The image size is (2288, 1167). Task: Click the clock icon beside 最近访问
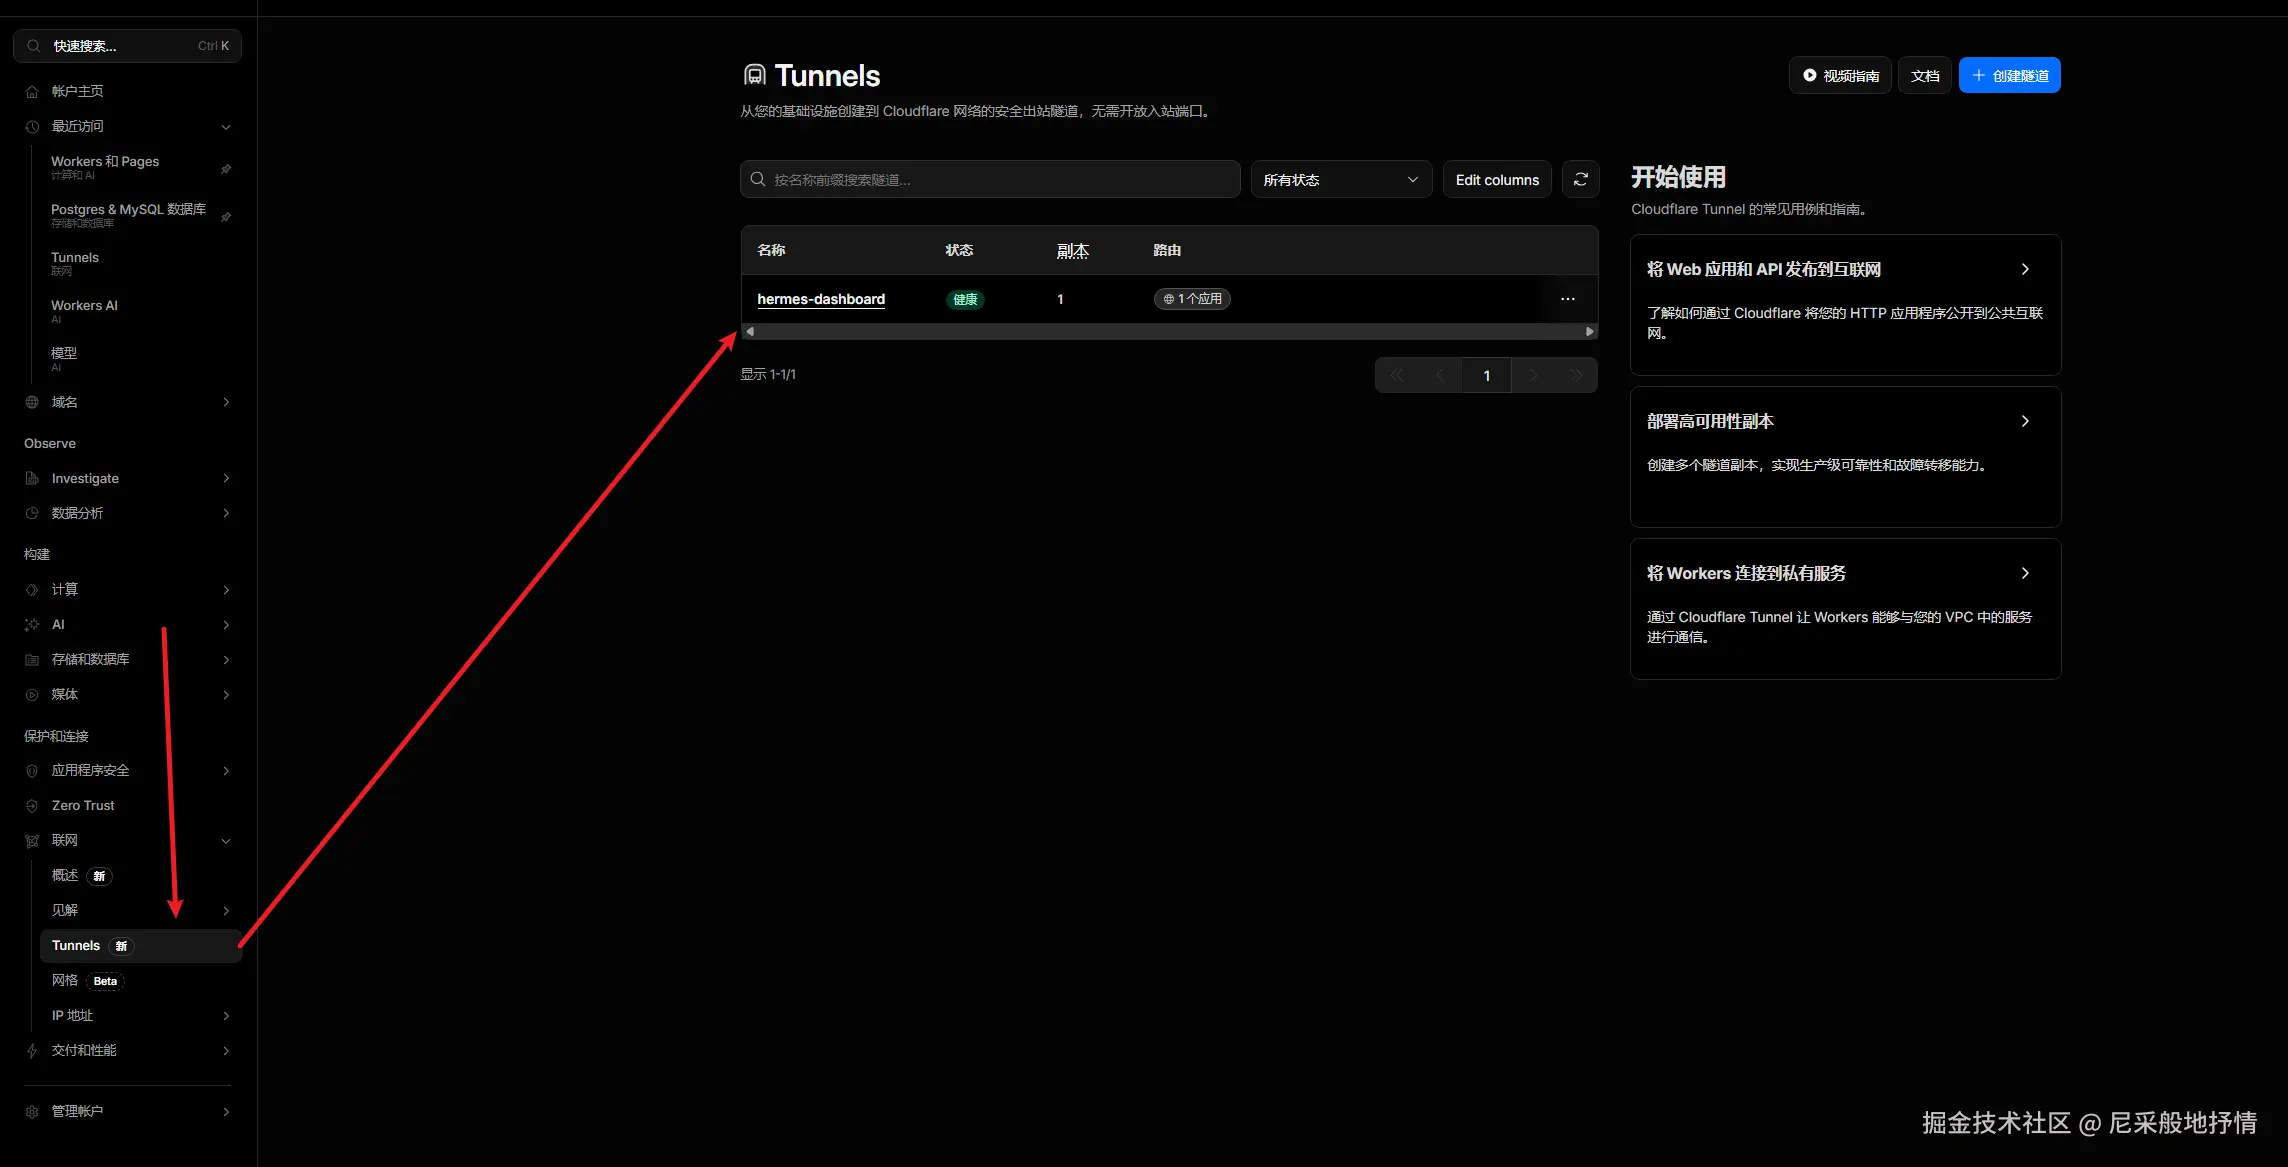pyautogui.click(x=32, y=127)
